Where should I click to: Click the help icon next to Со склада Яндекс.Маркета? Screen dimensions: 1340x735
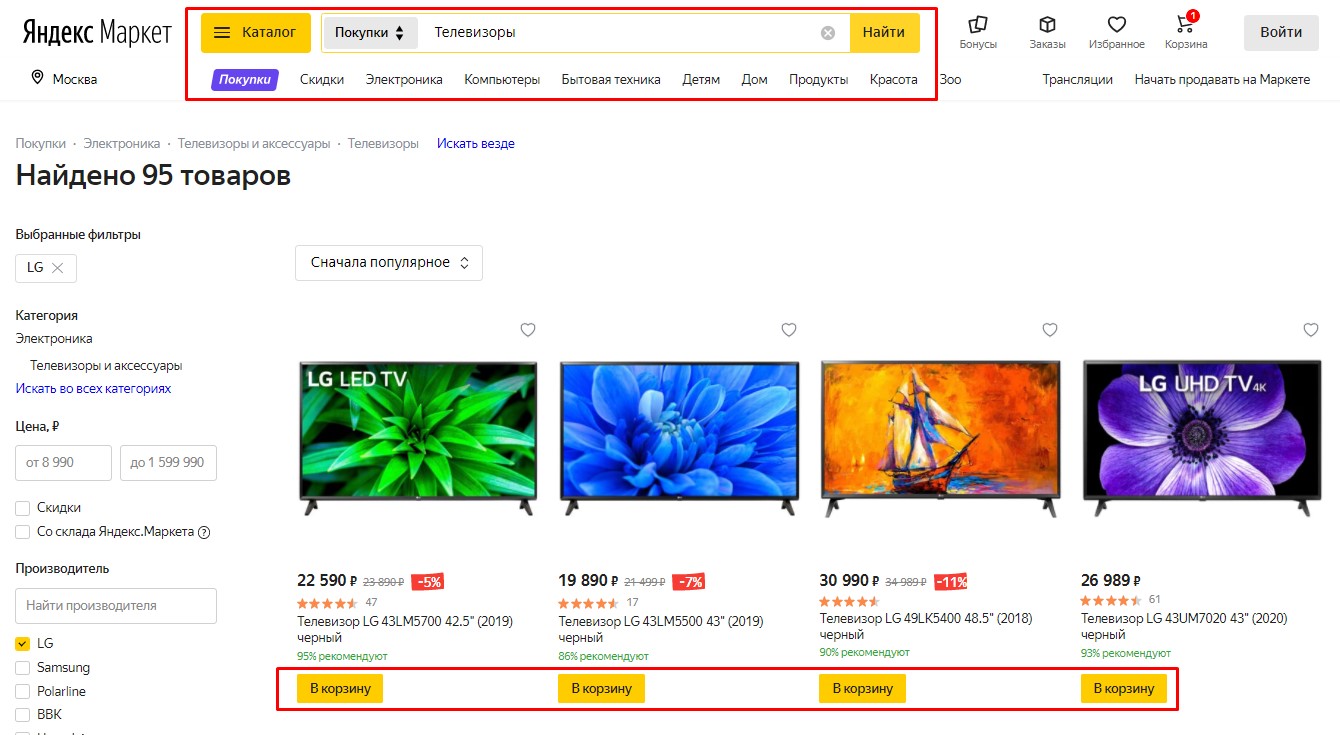tap(204, 532)
